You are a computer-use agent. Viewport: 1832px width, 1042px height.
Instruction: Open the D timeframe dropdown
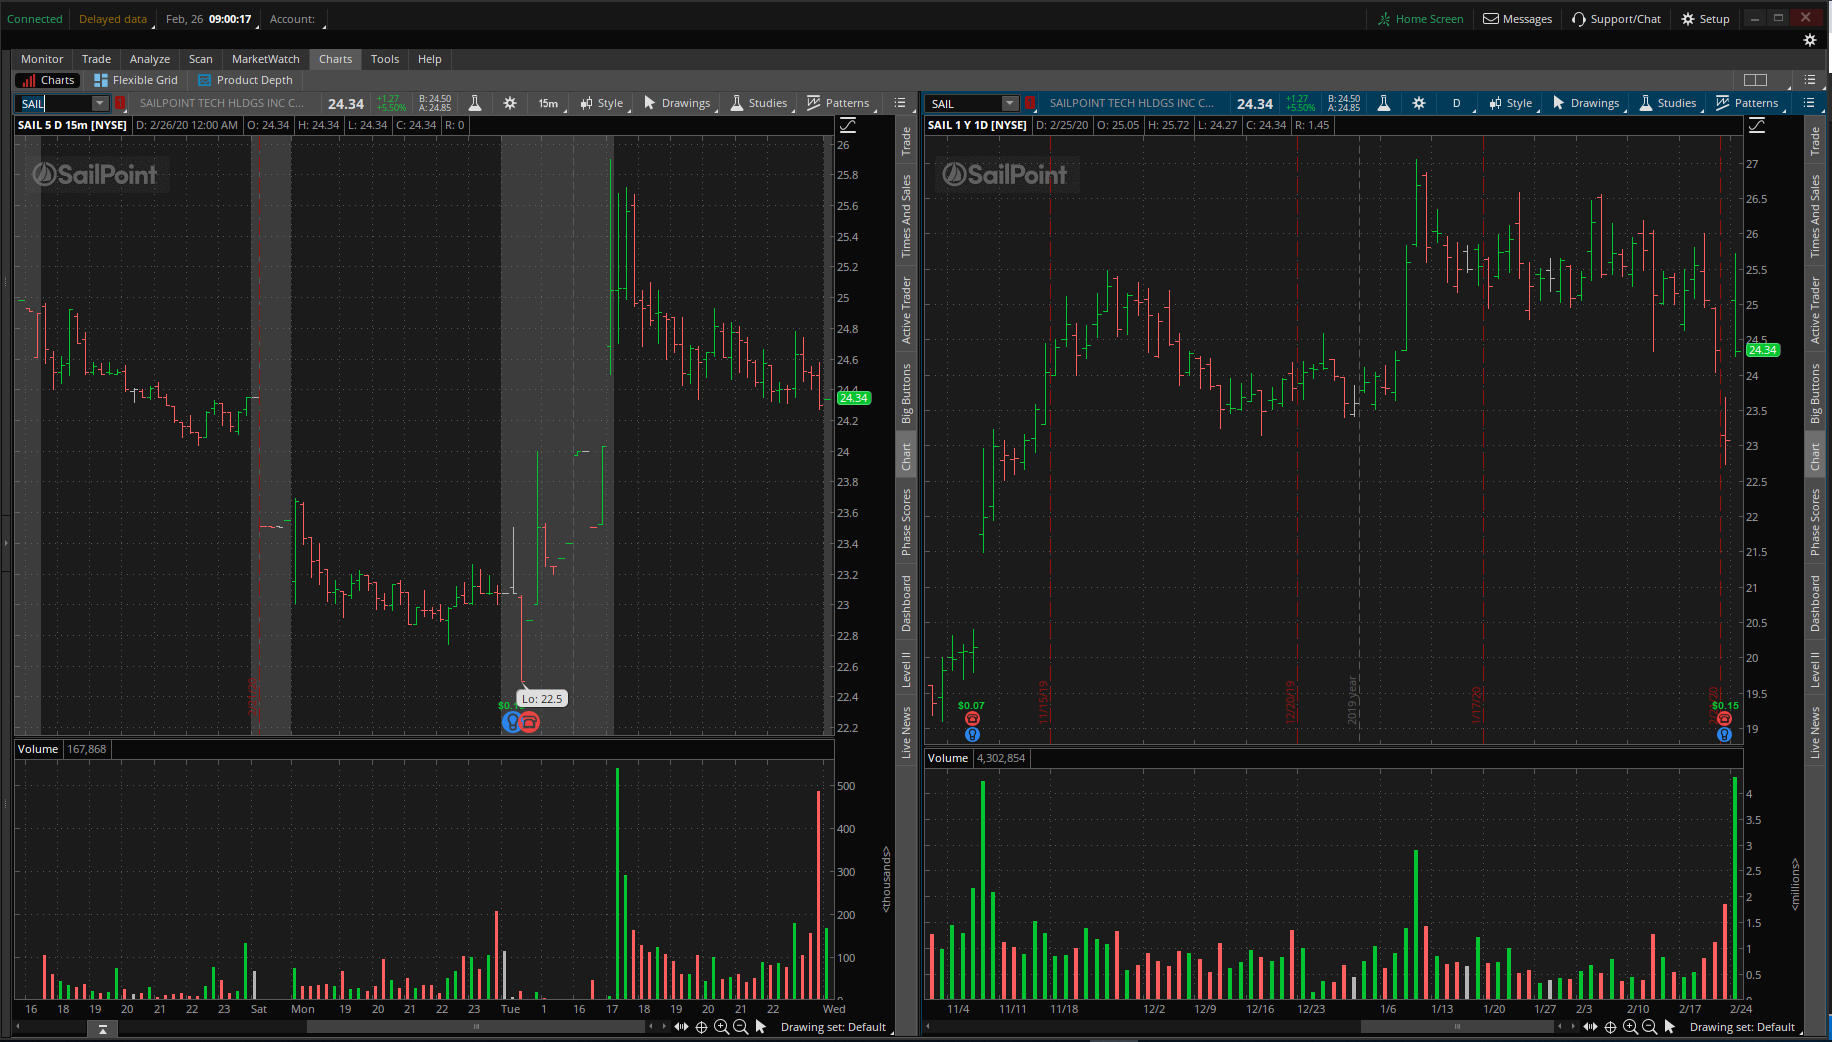(x=1458, y=103)
